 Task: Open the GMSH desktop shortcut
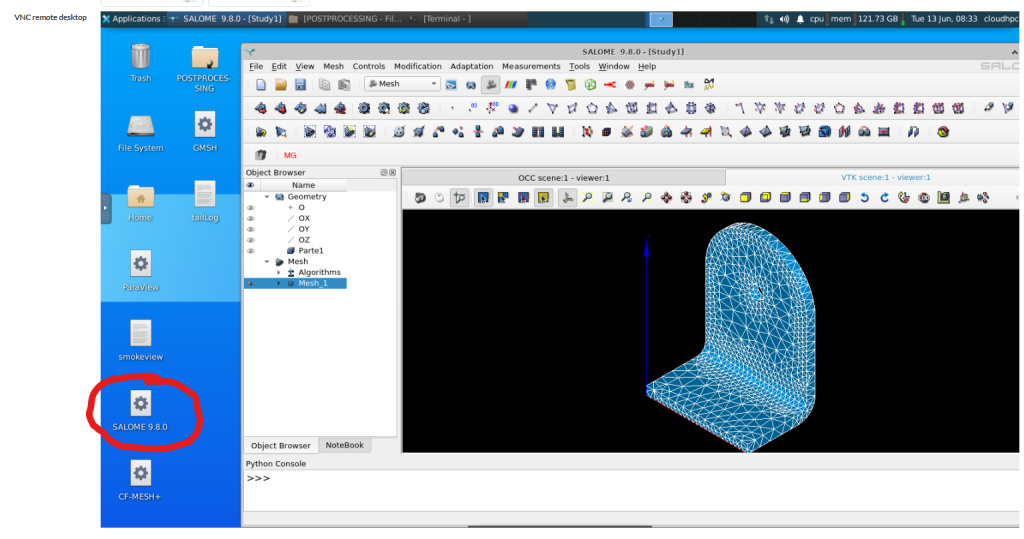(x=204, y=131)
